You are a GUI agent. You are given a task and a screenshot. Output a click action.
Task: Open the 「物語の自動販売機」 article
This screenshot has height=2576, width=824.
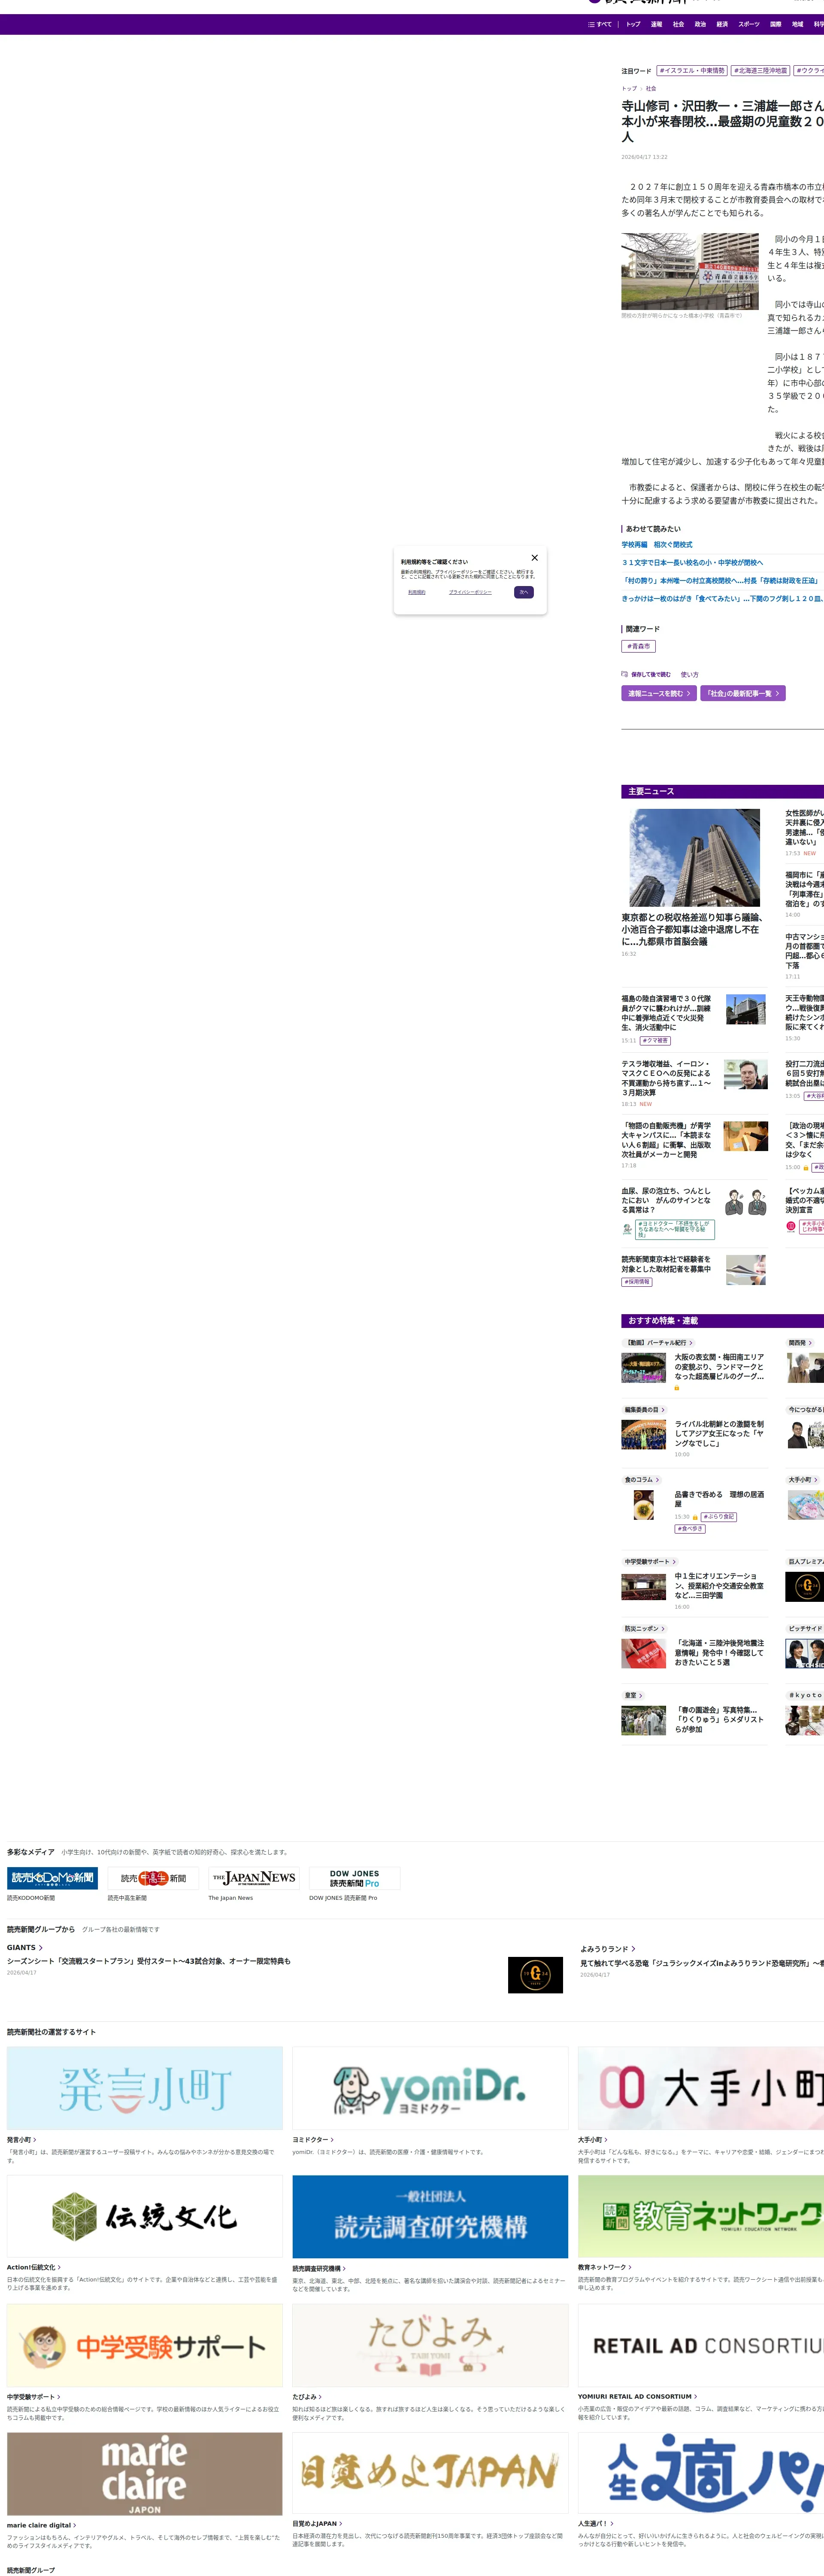(x=667, y=1140)
